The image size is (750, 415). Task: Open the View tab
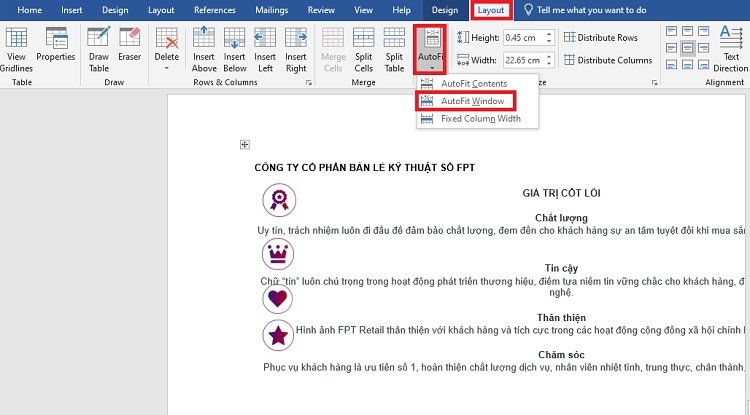pos(364,10)
